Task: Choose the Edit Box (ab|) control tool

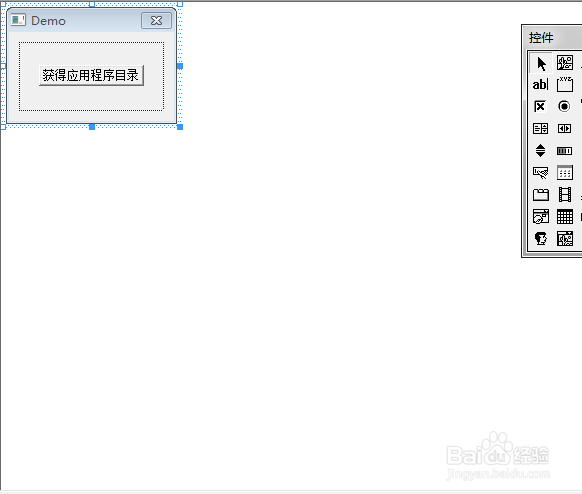Action: [540, 85]
